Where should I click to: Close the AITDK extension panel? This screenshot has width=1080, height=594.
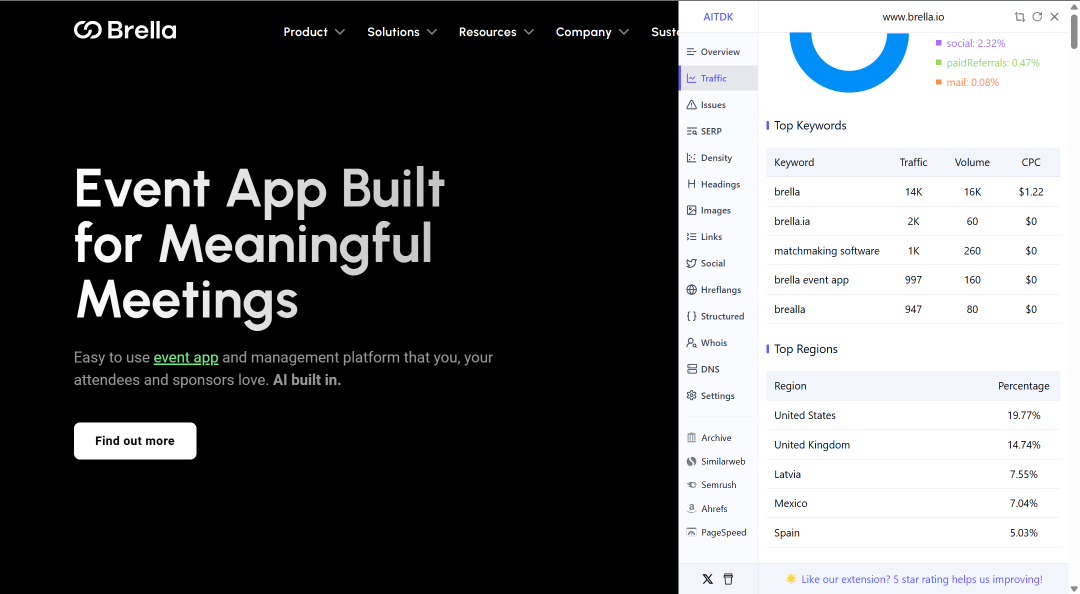click(x=1055, y=17)
